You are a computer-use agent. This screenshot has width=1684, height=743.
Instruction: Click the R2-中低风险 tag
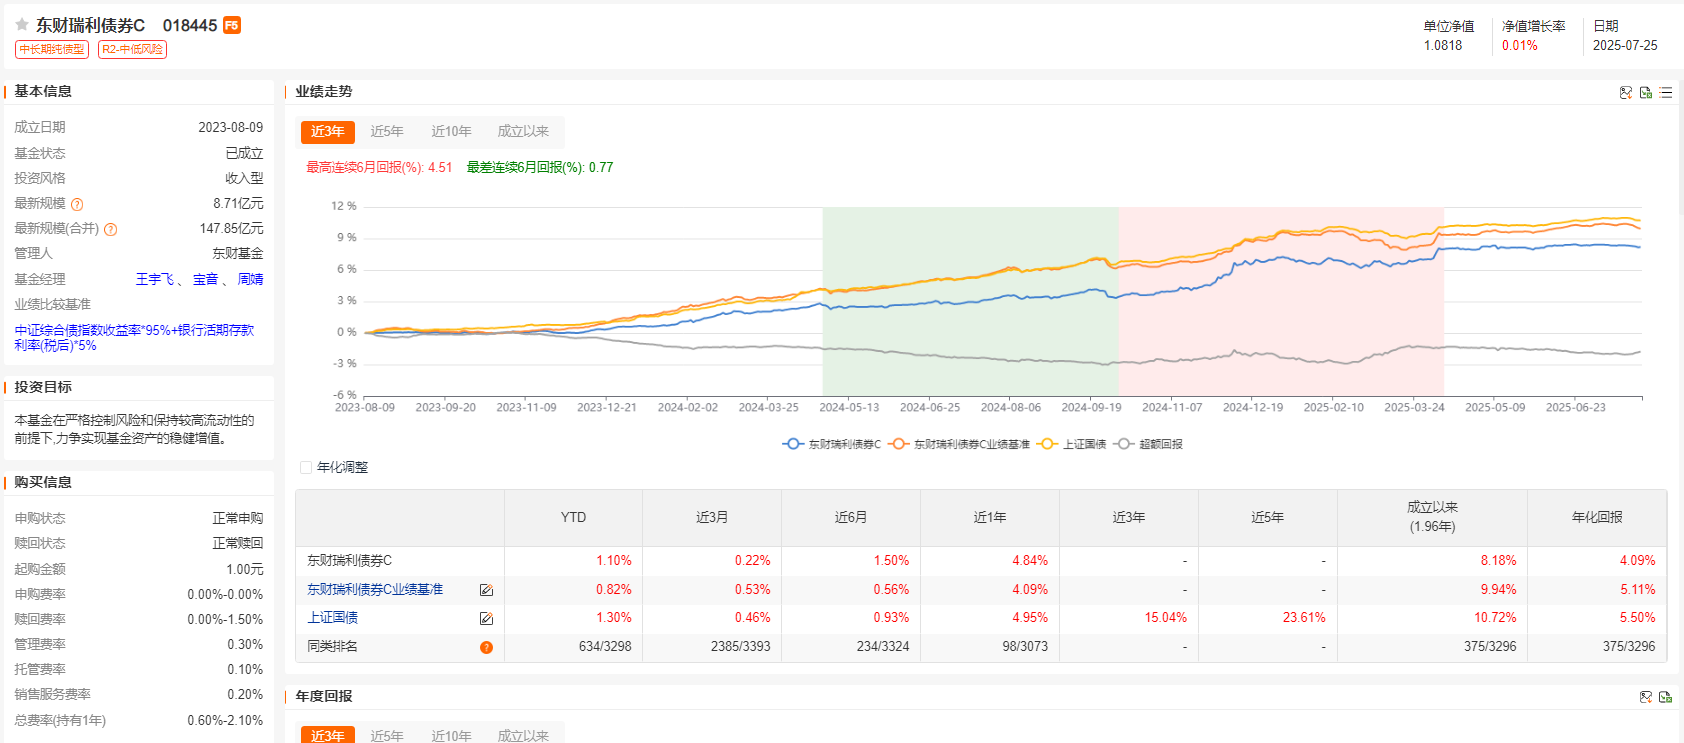coord(132,49)
